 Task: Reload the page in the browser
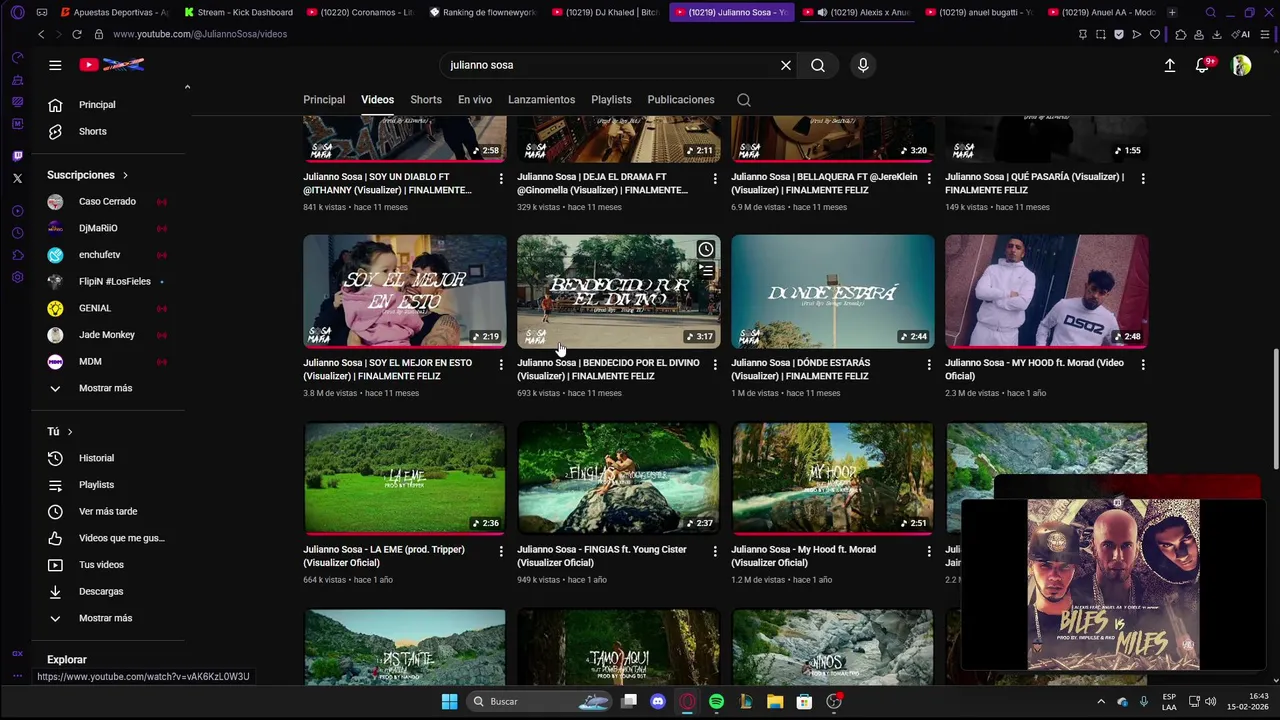[77, 34]
